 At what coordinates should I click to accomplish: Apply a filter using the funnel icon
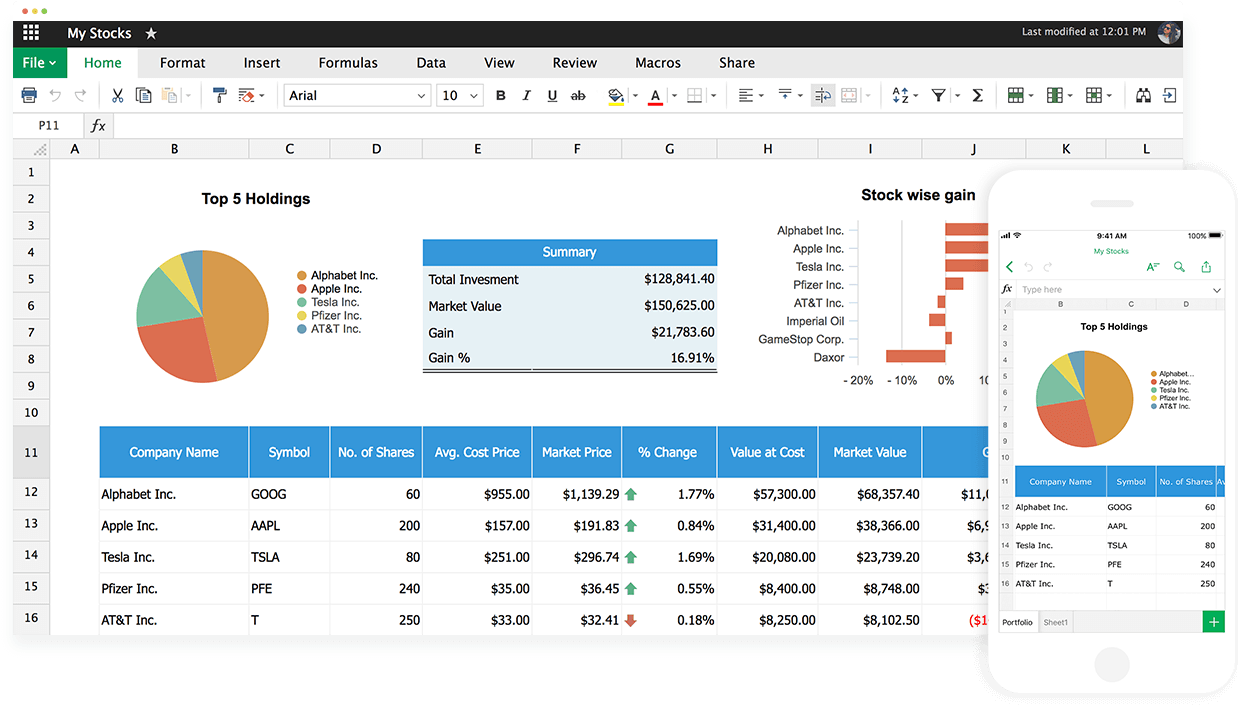[x=938, y=95]
